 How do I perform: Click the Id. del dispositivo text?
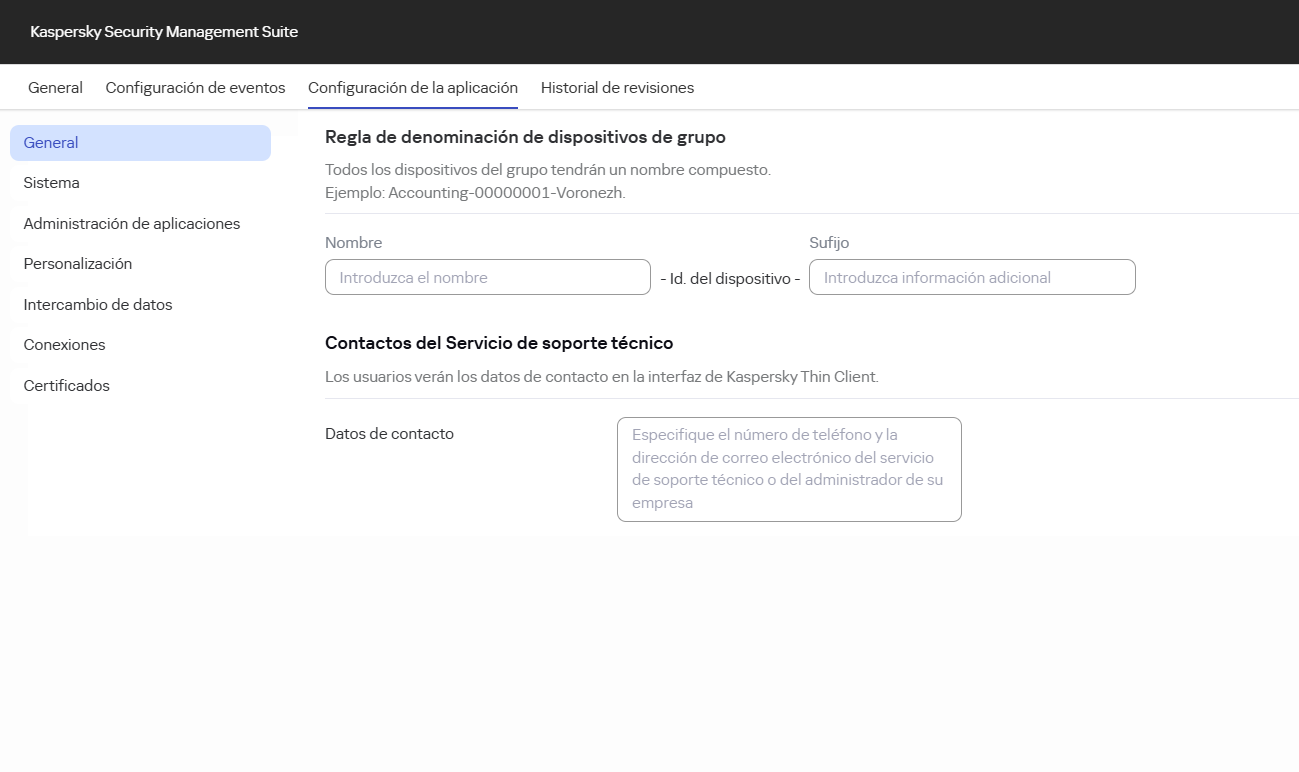pyautogui.click(x=729, y=279)
